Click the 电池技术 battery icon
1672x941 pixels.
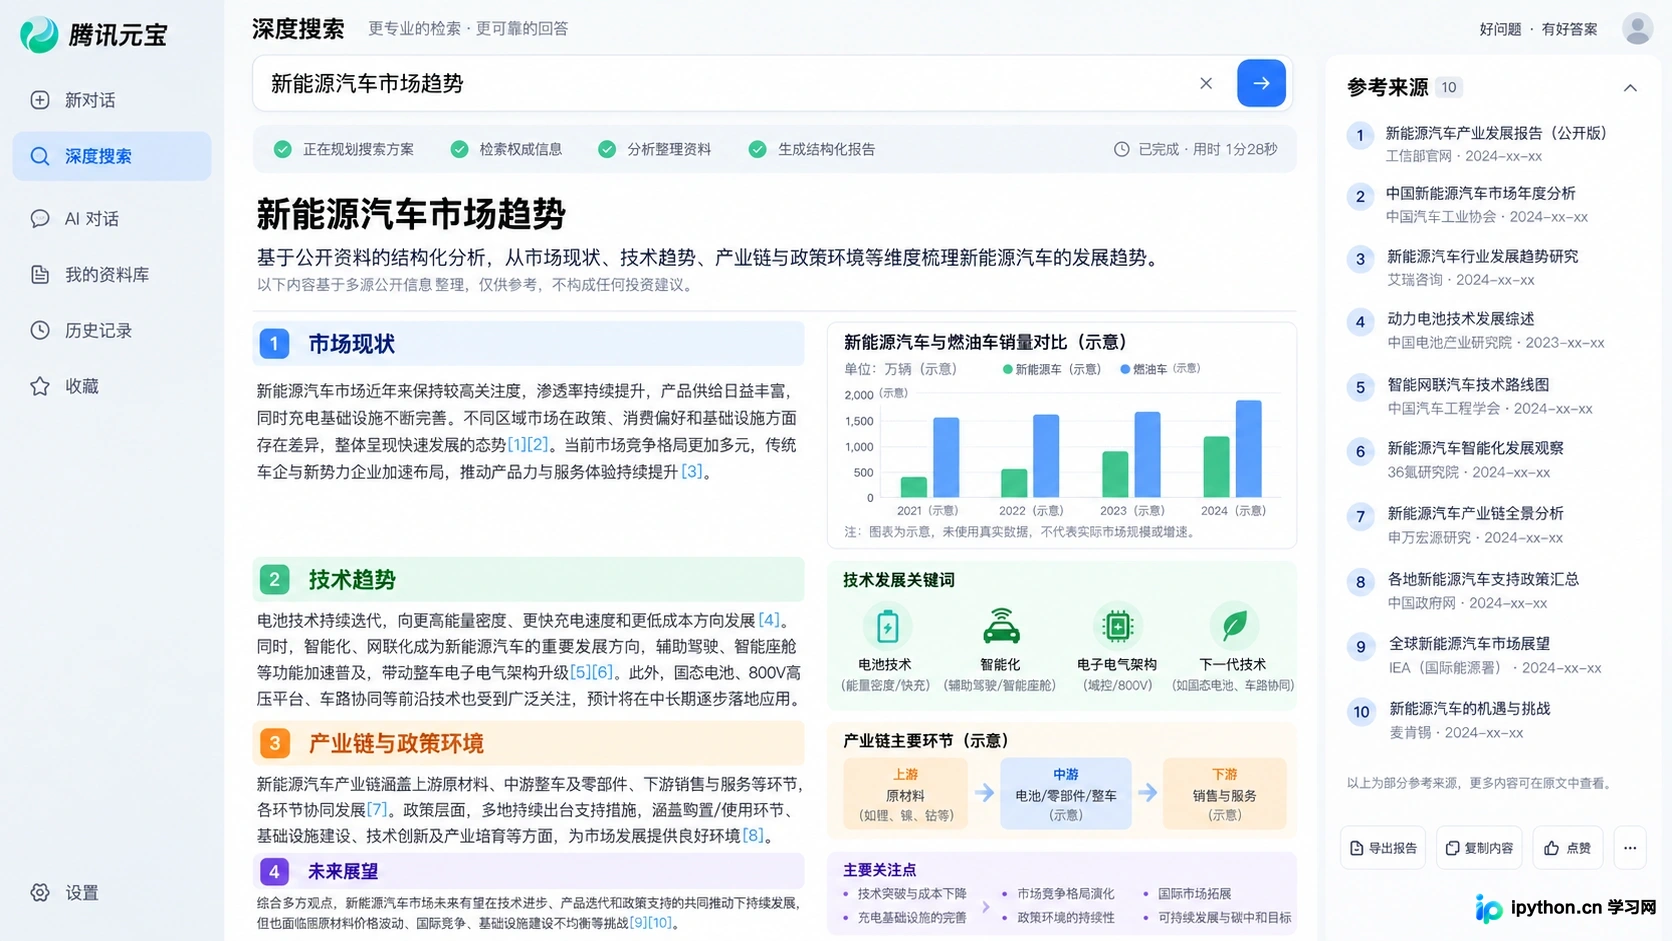(886, 627)
